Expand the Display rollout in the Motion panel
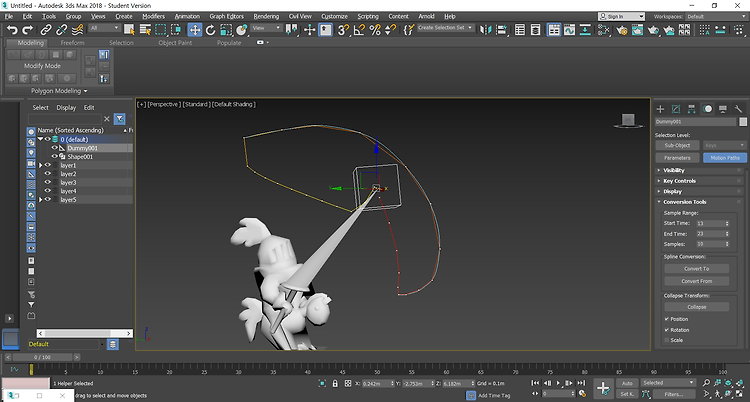Screen dimensions: 750x402 673,191
